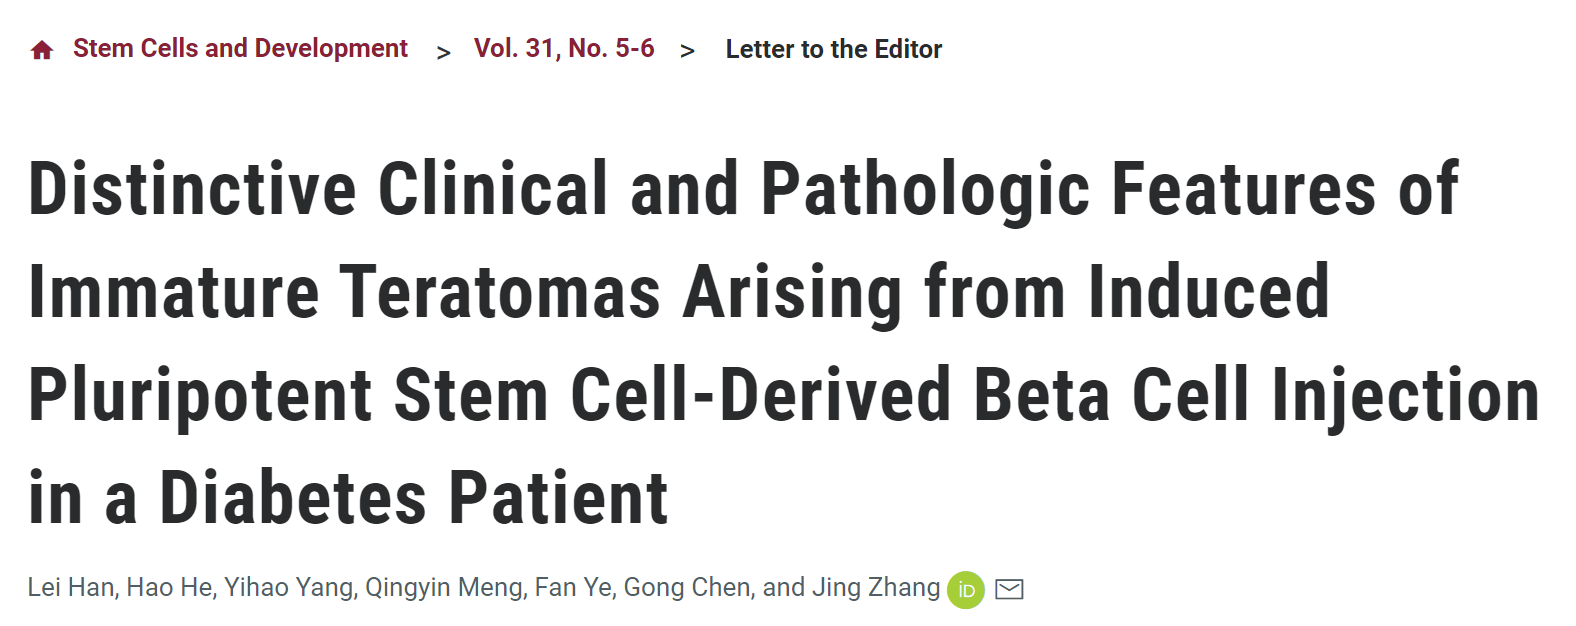
Task: Click 'Distinctive Clinical' in the article title
Action: pos(319,189)
